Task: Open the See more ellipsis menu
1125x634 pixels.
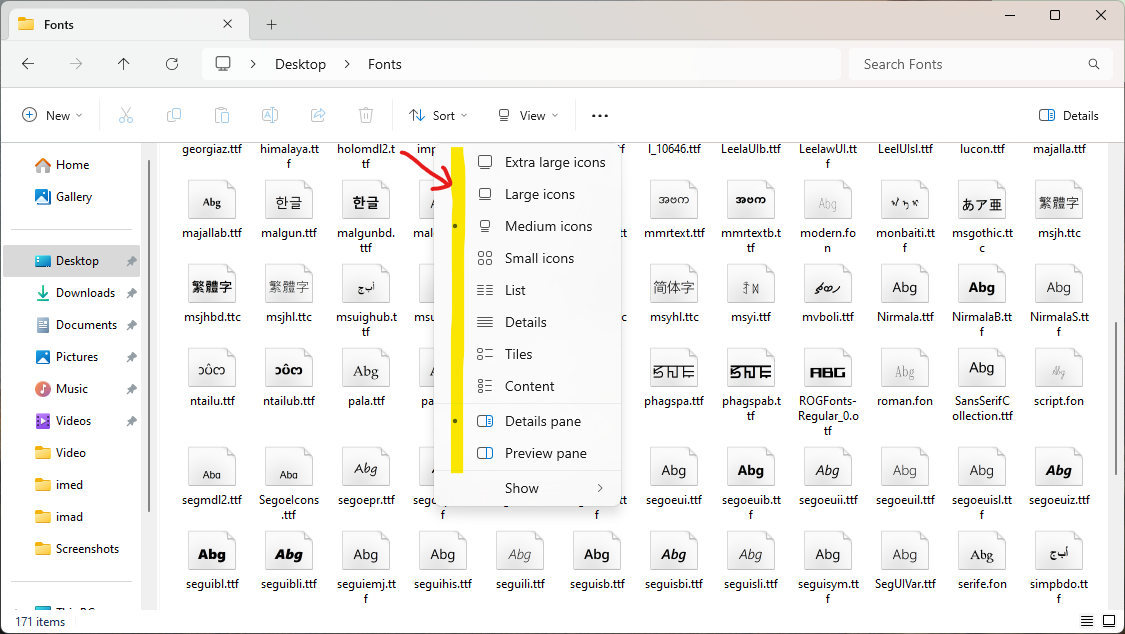Action: tap(600, 115)
